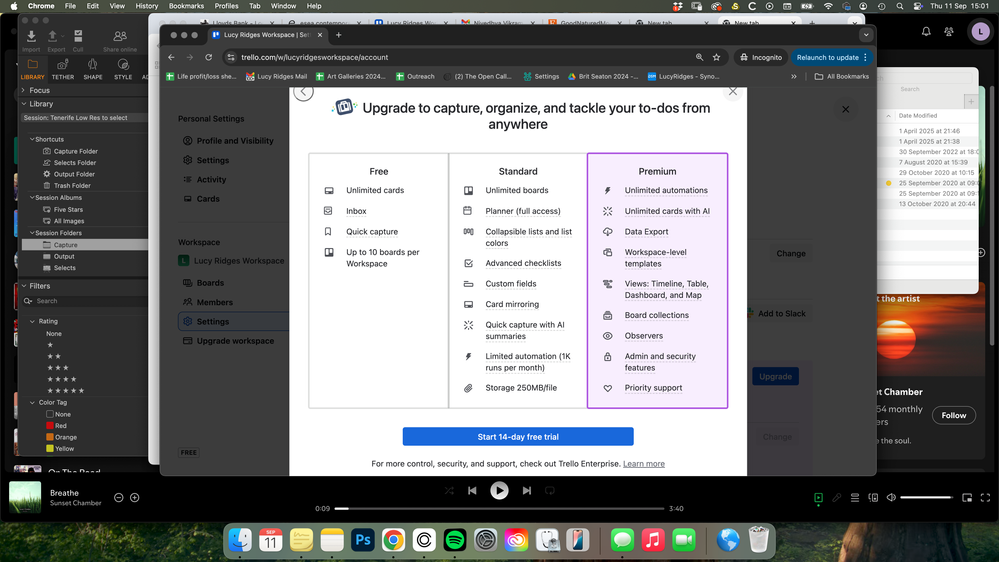Collapse the Filters panel
Screen dimensions: 999x562
pyautogui.click(x=23, y=286)
